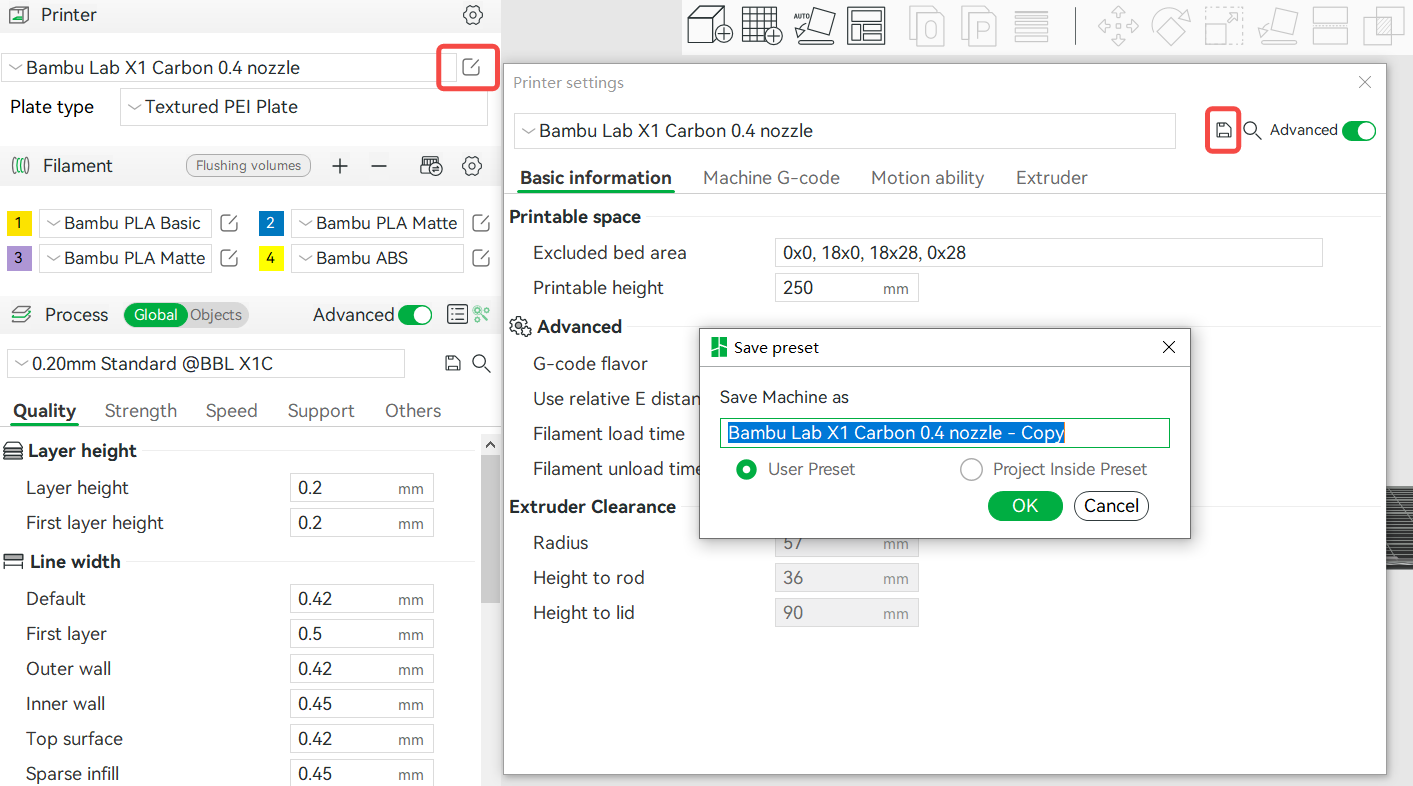Open the Motion ability tab
Image resolution: width=1413 pixels, height=786 pixels.
point(927,178)
